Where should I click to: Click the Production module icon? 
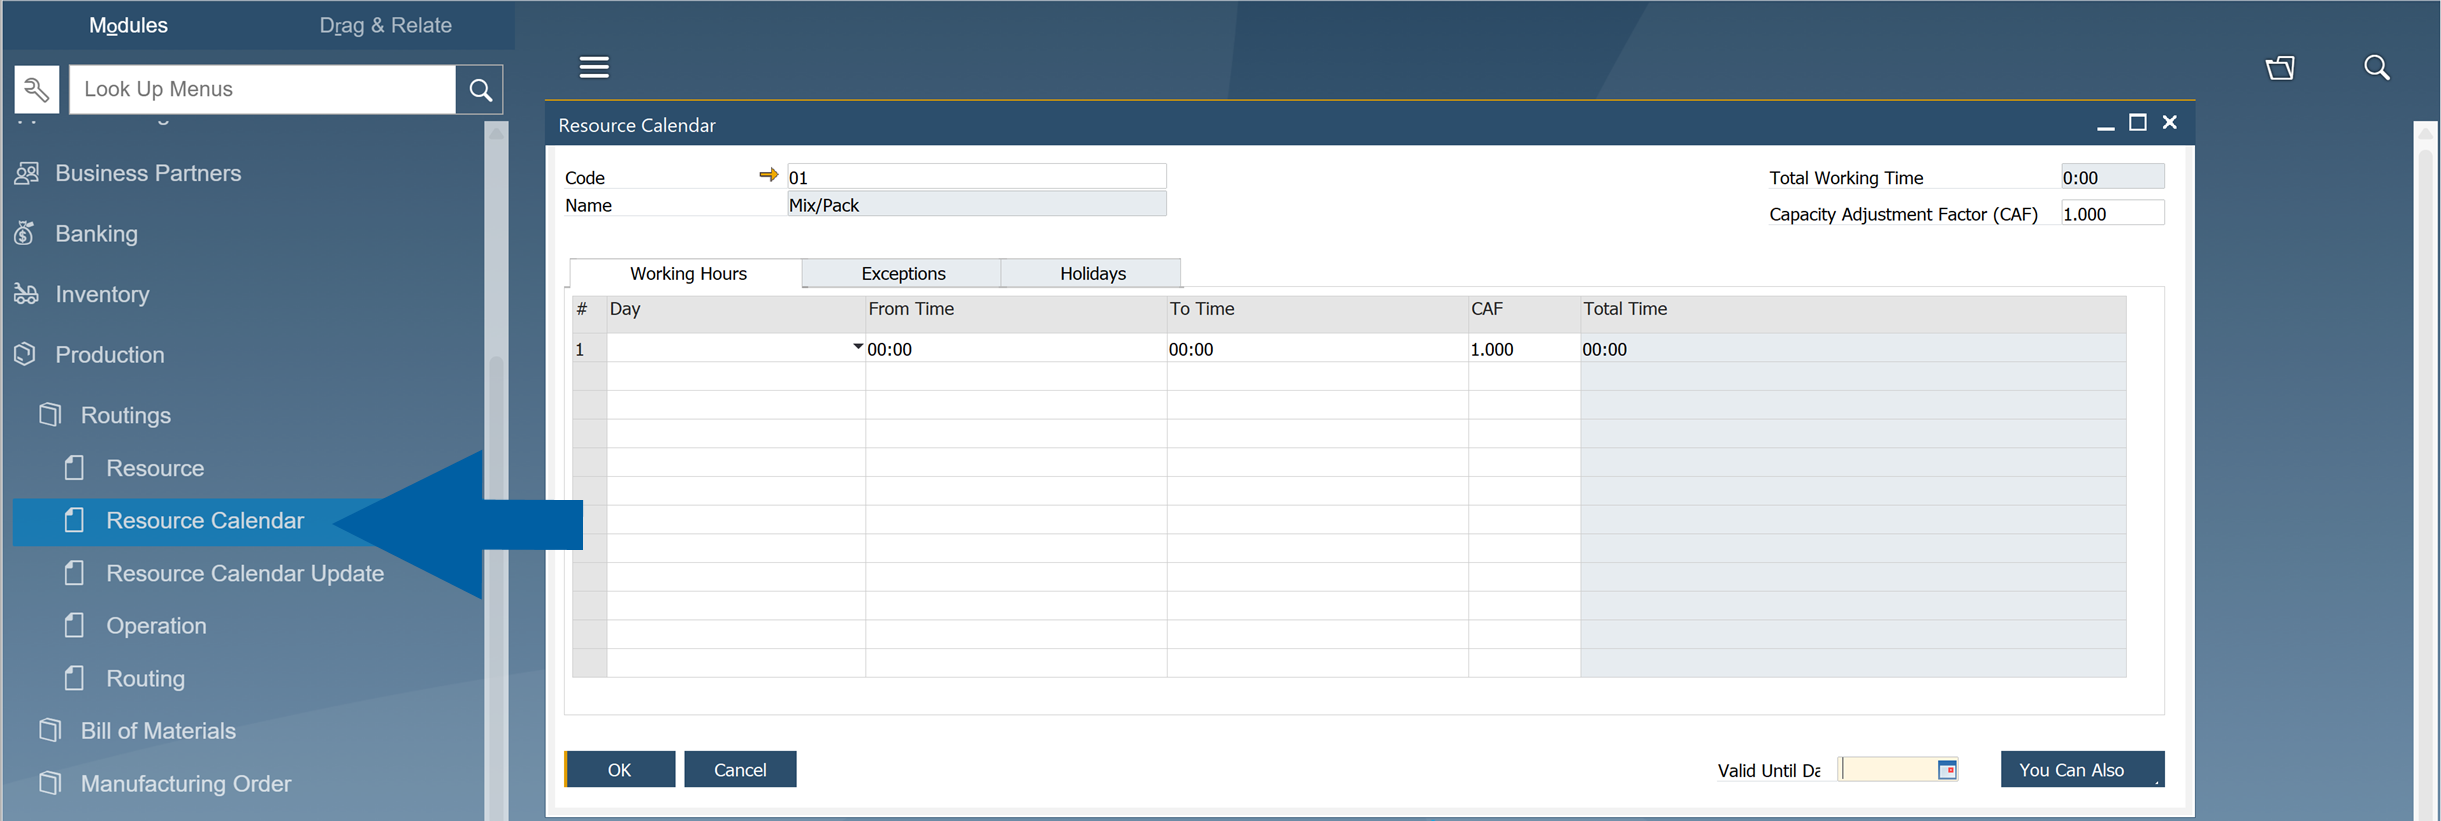click(x=25, y=354)
